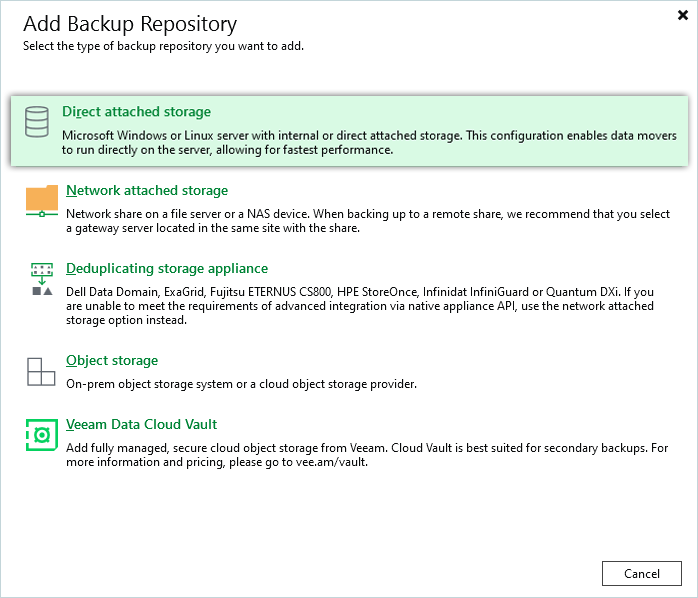This screenshot has height=598, width=698.
Task: Pick the Object storage link
Action: tap(112, 360)
